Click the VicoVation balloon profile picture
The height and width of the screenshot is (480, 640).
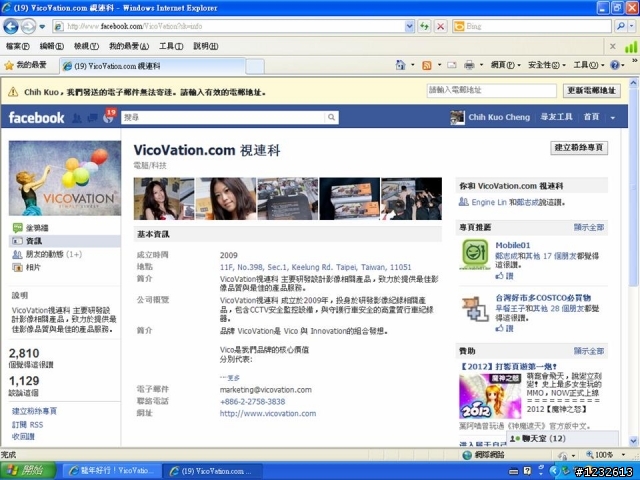click(65, 178)
